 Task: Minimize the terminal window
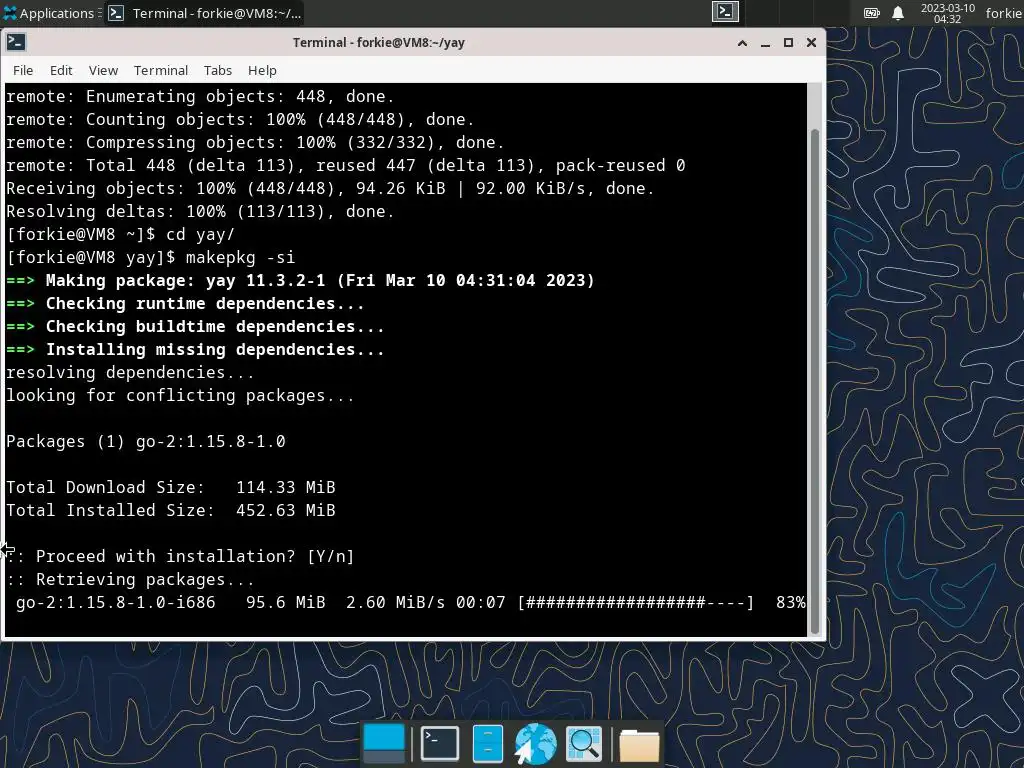coord(765,42)
